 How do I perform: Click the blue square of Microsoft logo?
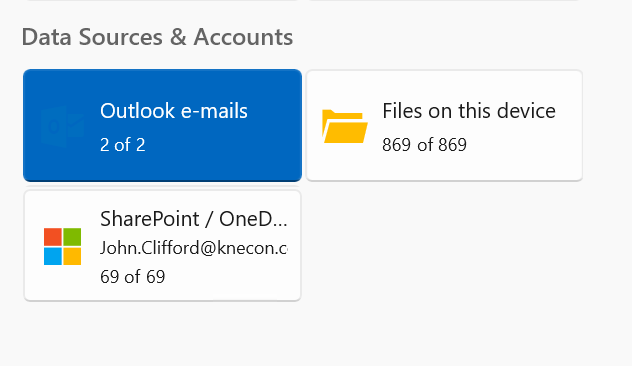(x=53, y=256)
